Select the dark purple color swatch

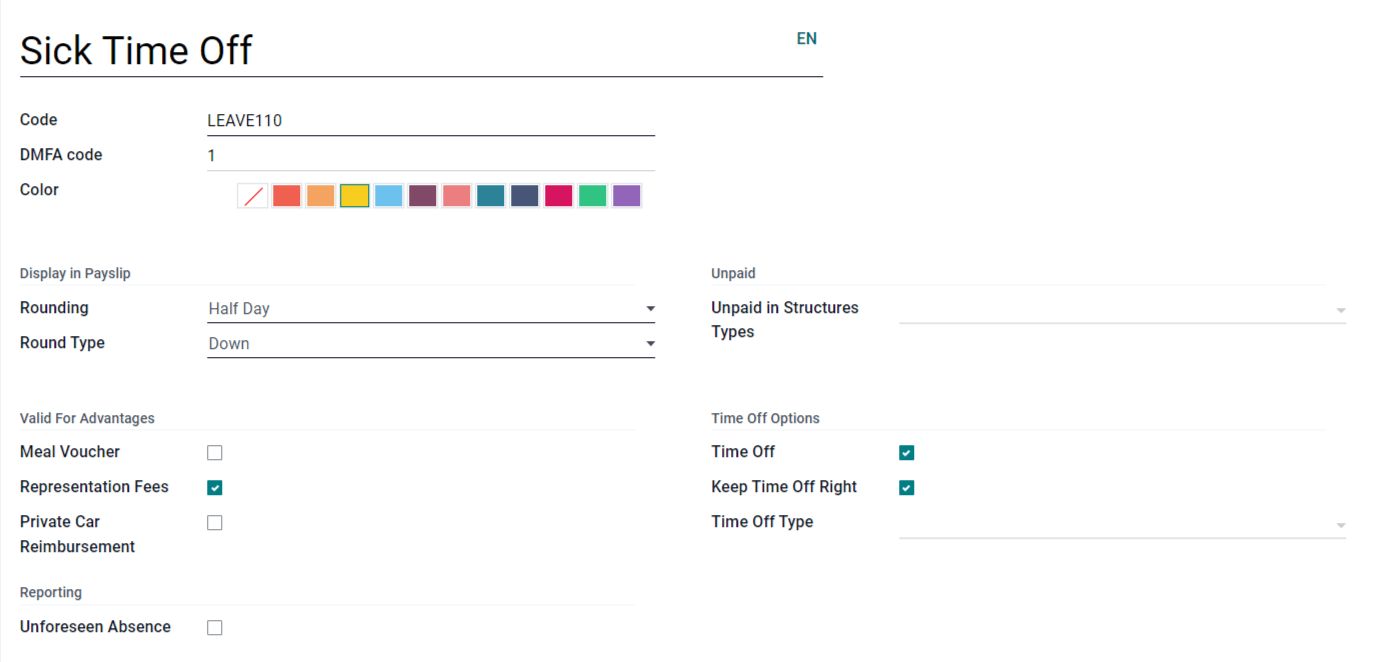point(422,195)
